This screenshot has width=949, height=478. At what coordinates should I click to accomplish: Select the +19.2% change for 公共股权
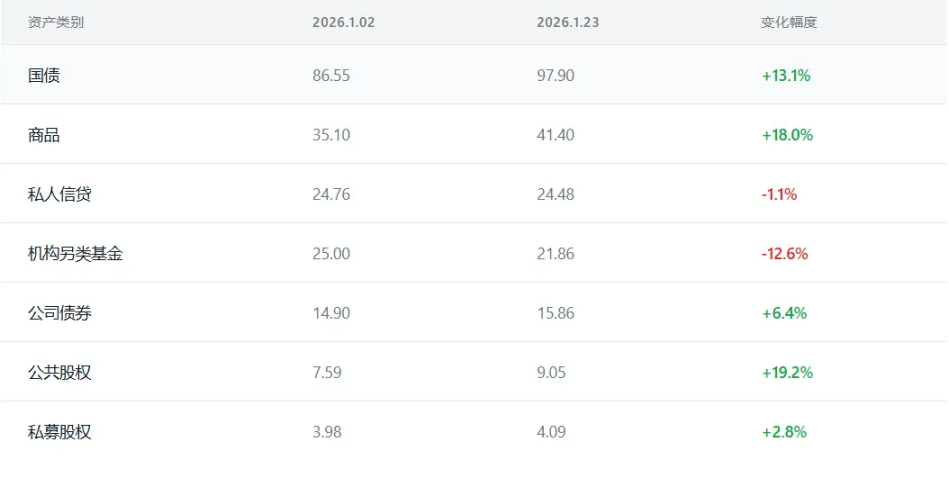(787, 373)
